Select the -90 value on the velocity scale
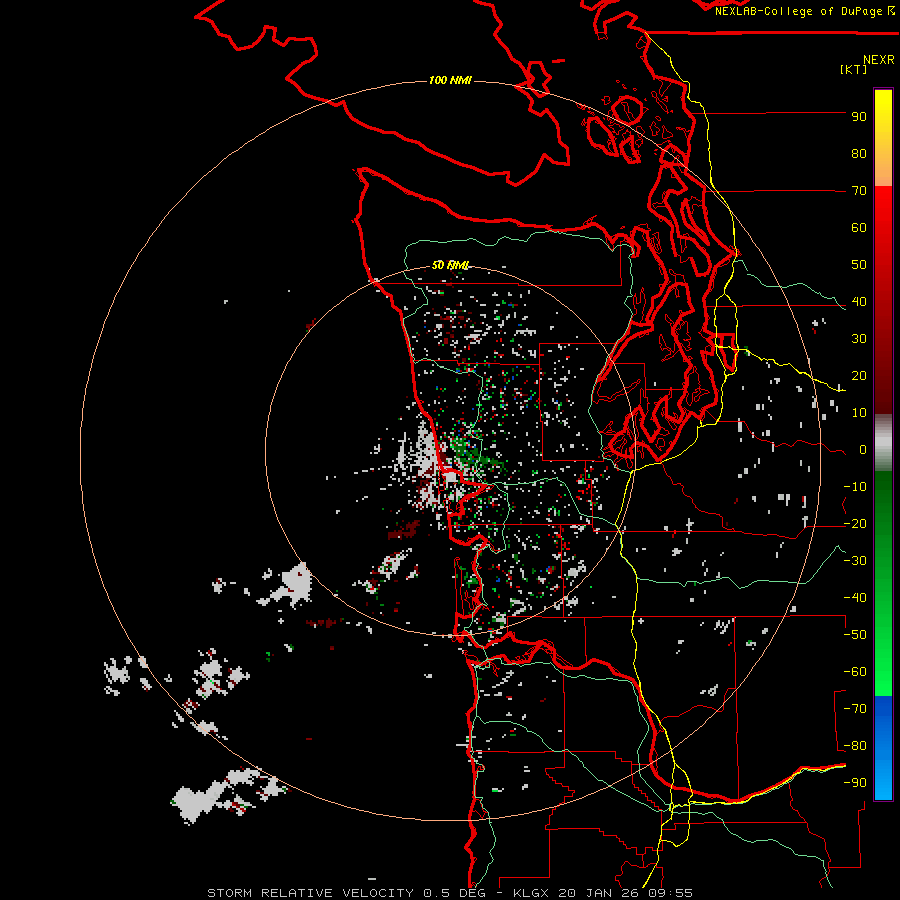The image size is (900, 900). 855,783
